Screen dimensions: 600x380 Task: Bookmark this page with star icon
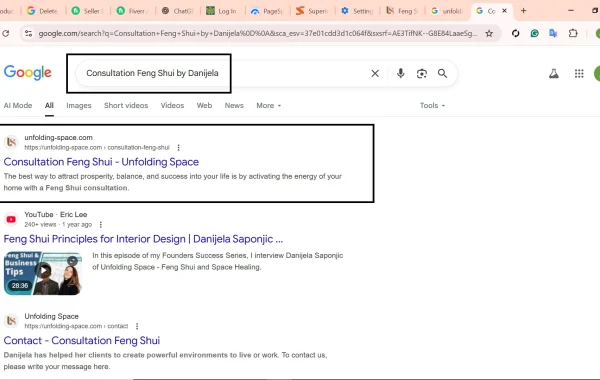pos(489,34)
